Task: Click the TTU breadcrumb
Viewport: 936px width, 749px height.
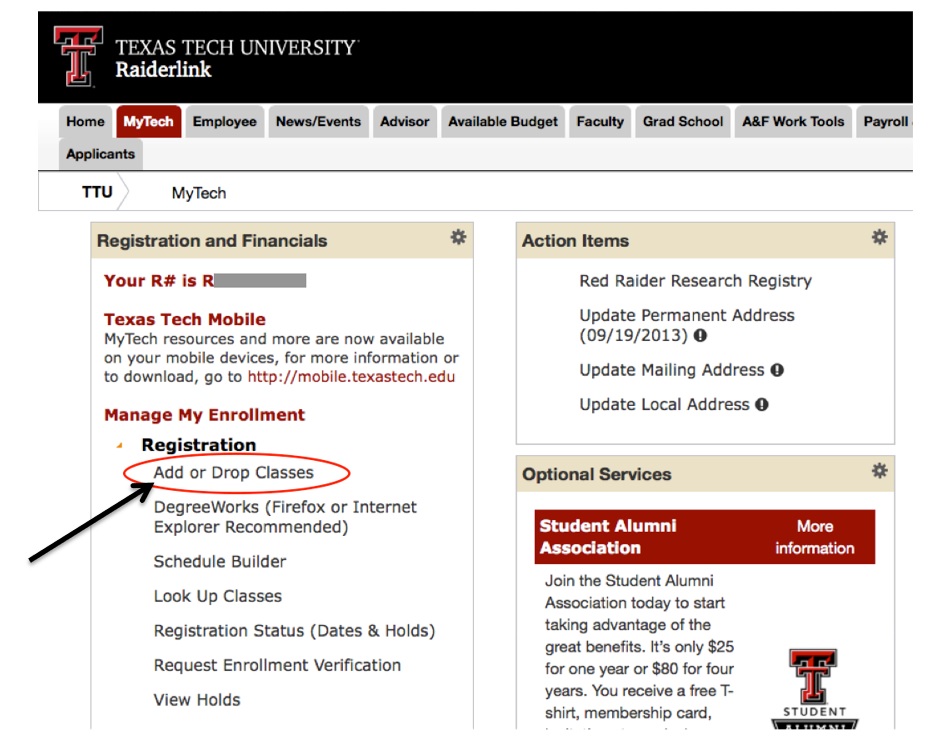Action: pos(97,192)
